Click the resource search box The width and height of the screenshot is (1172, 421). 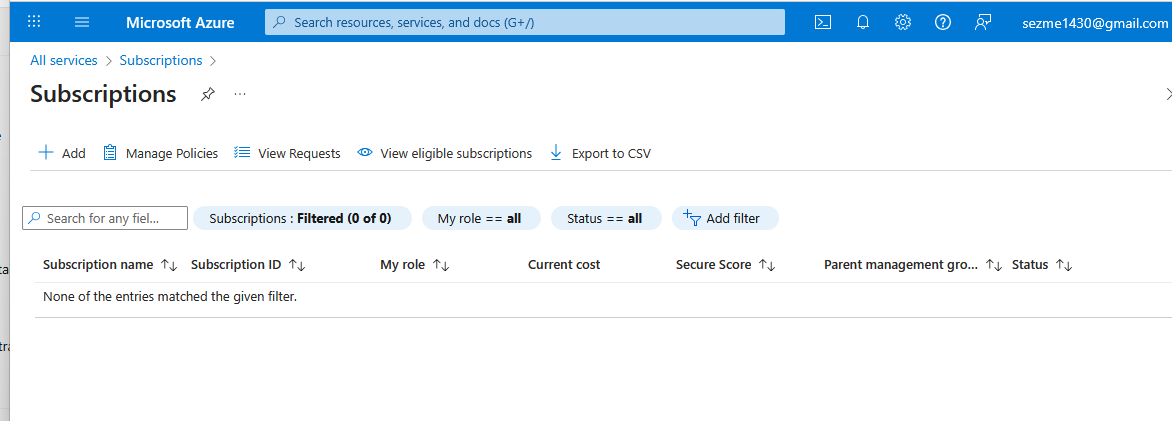pos(525,22)
